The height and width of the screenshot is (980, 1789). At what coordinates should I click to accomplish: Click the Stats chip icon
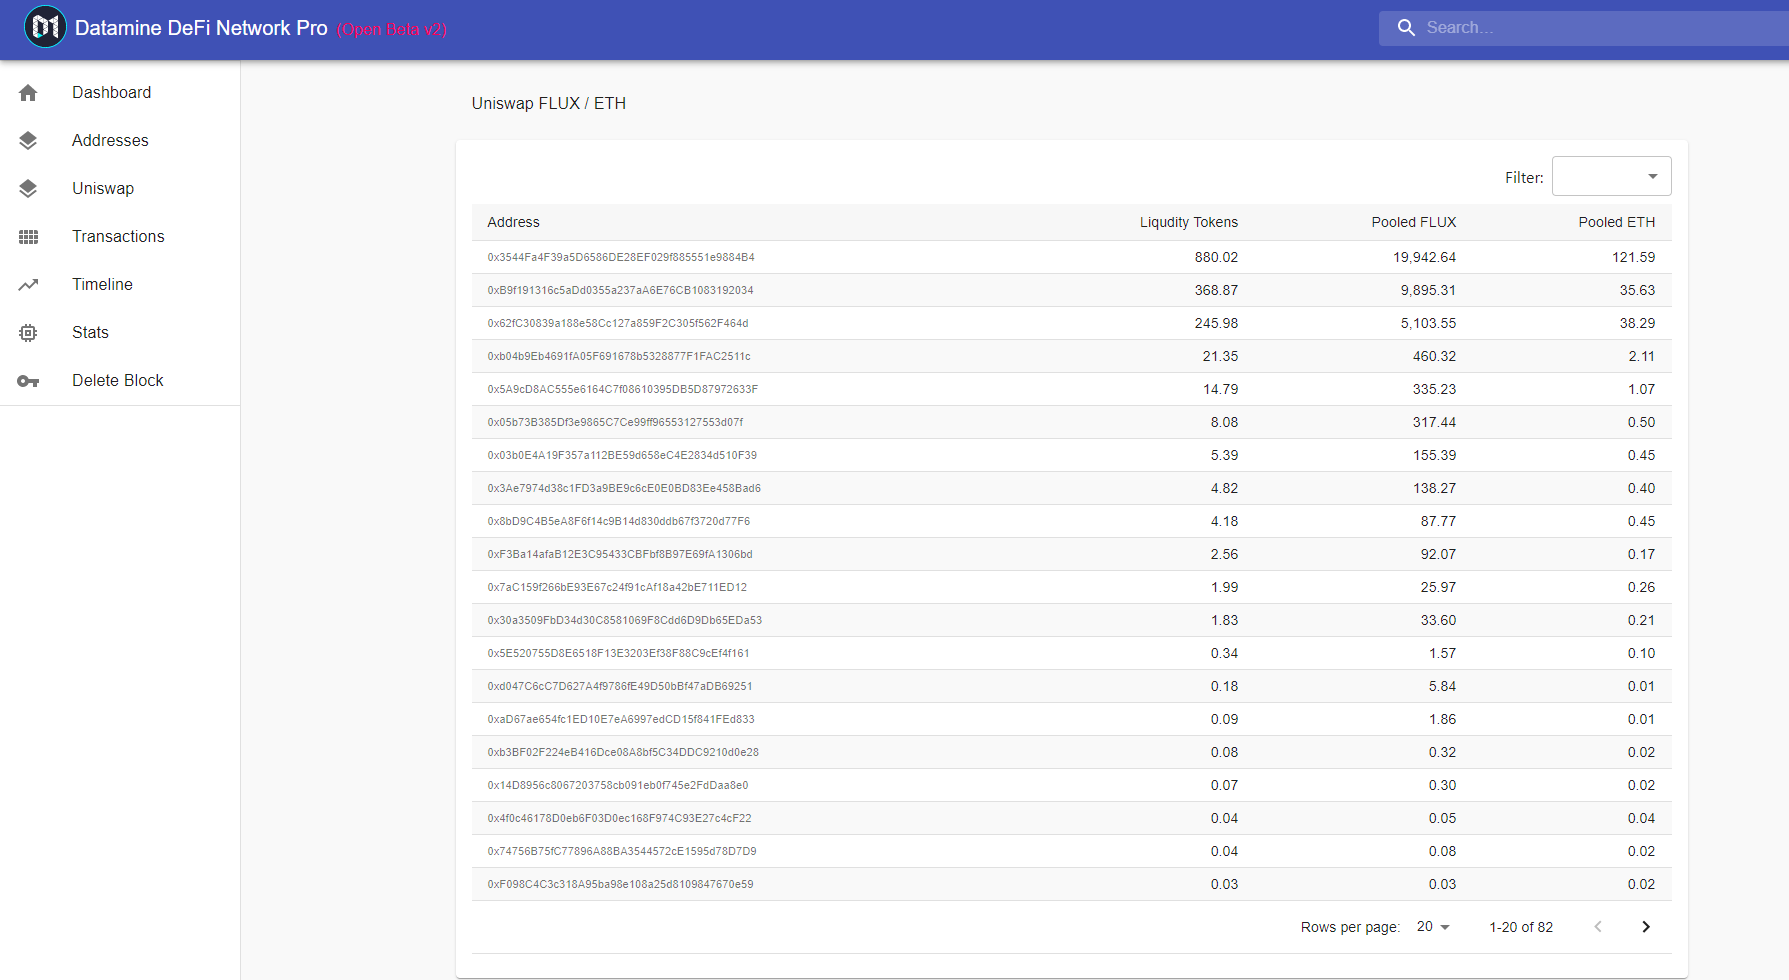(28, 333)
